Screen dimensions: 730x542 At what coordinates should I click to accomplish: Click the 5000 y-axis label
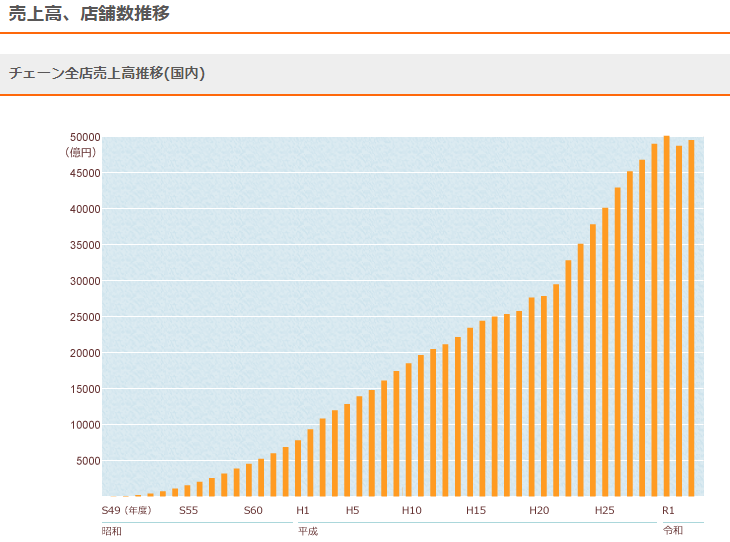[x=87, y=461]
